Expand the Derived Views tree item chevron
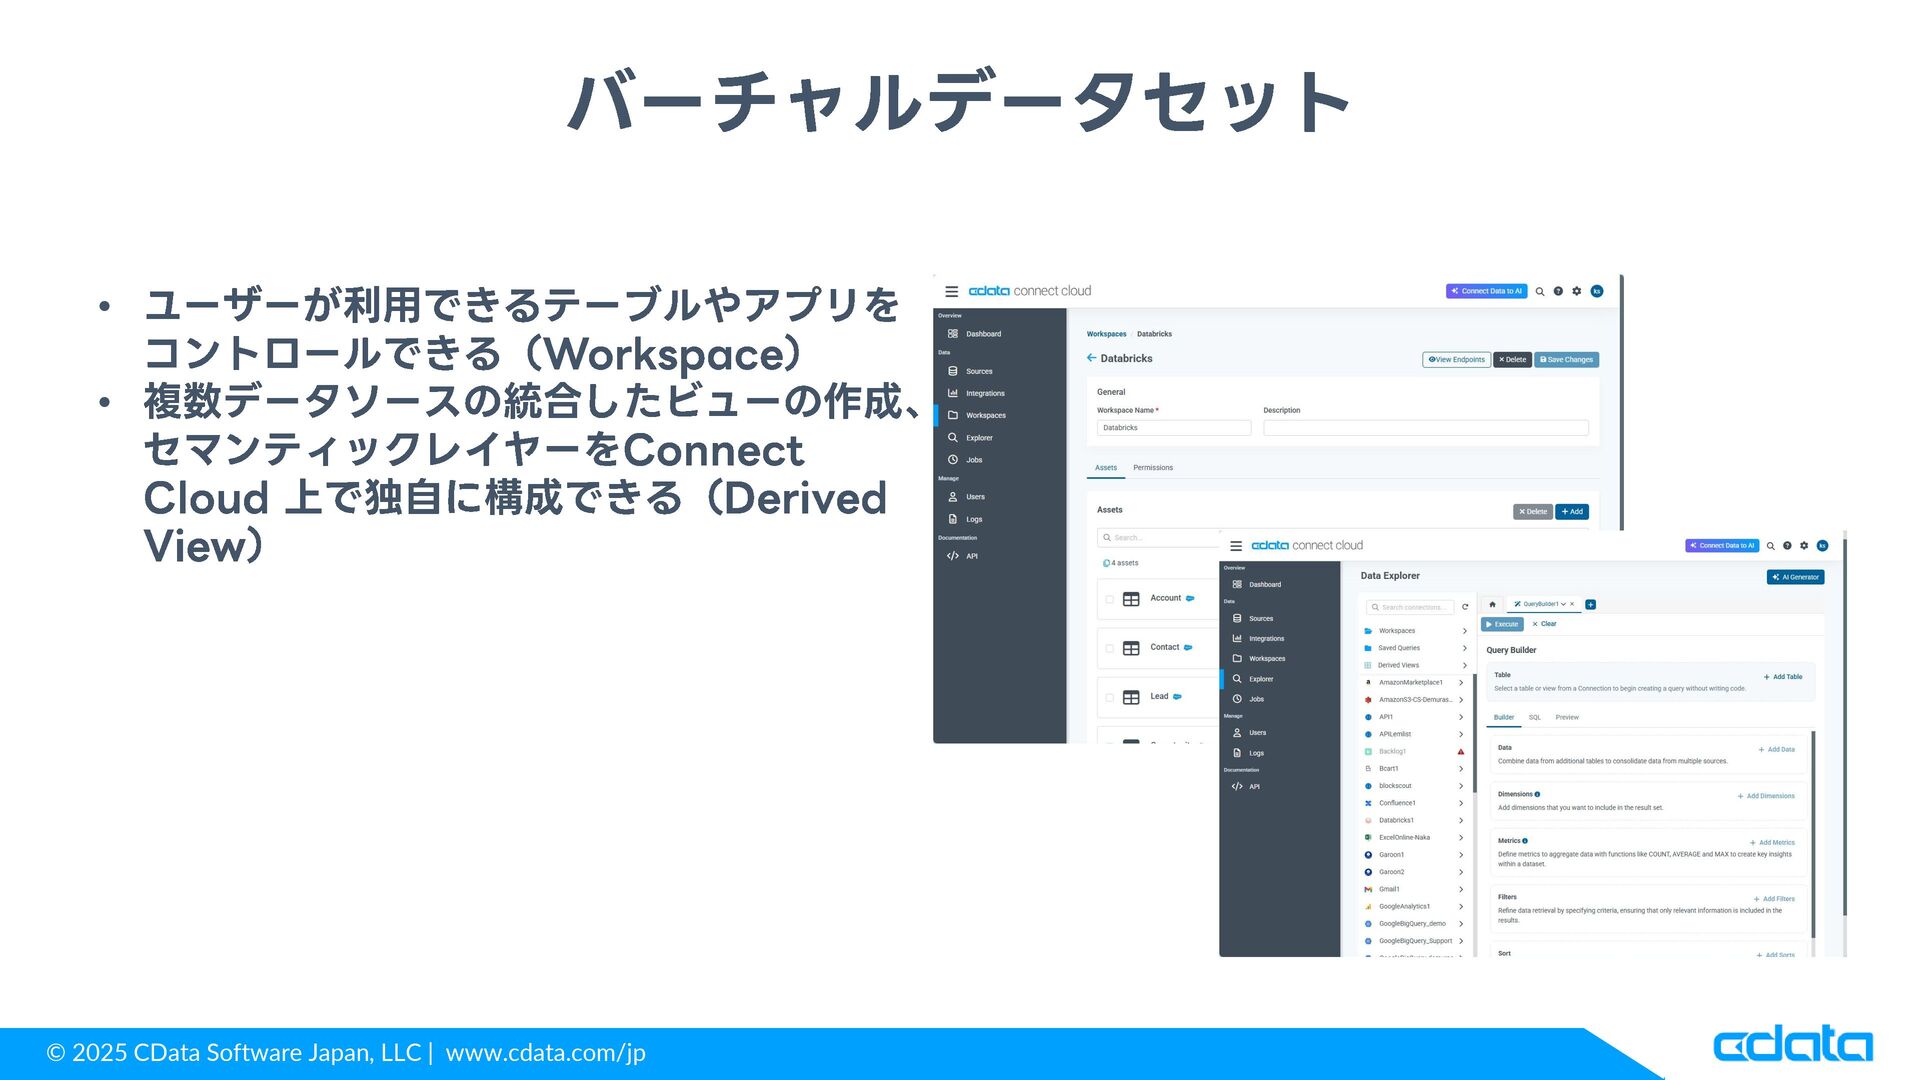This screenshot has height=1080, width=1920. click(1464, 665)
